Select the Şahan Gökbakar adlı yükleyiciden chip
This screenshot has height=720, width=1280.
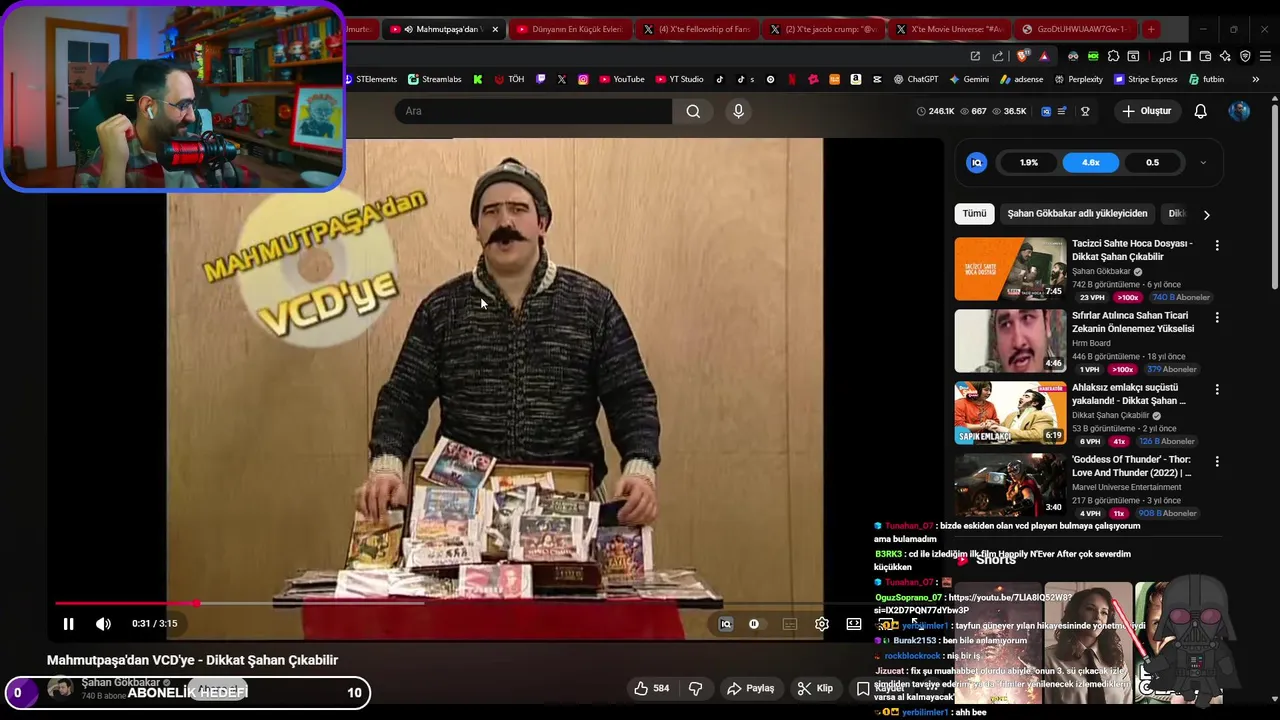click(1077, 214)
